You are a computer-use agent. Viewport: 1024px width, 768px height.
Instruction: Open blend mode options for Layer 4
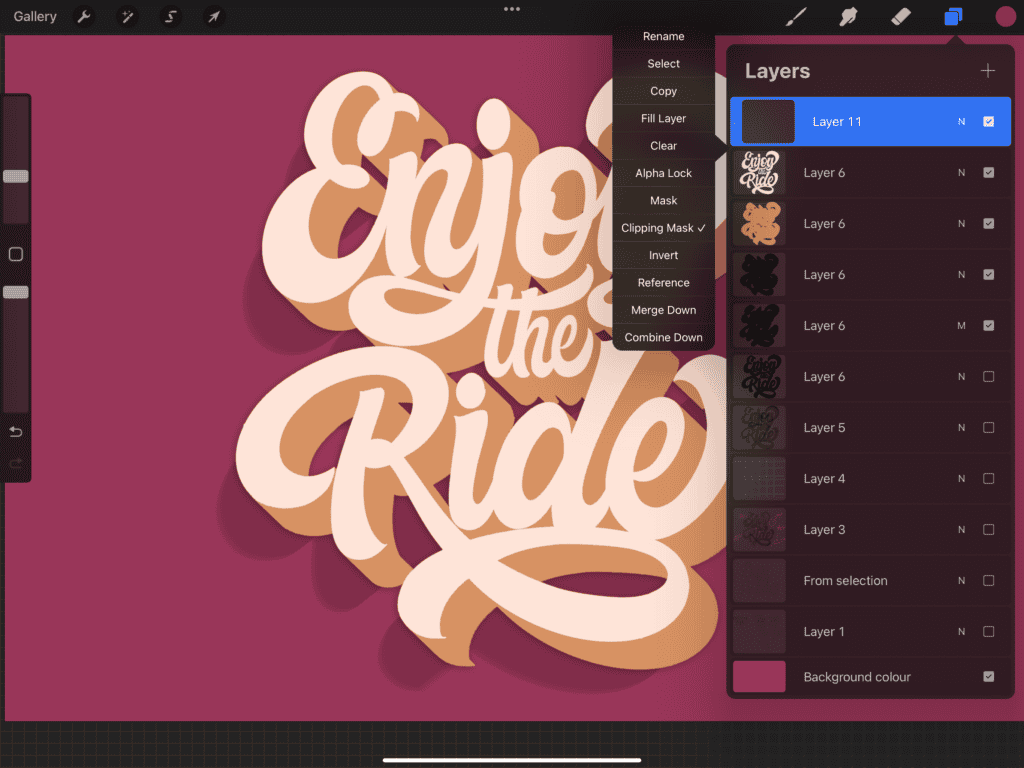(x=960, y=478)
